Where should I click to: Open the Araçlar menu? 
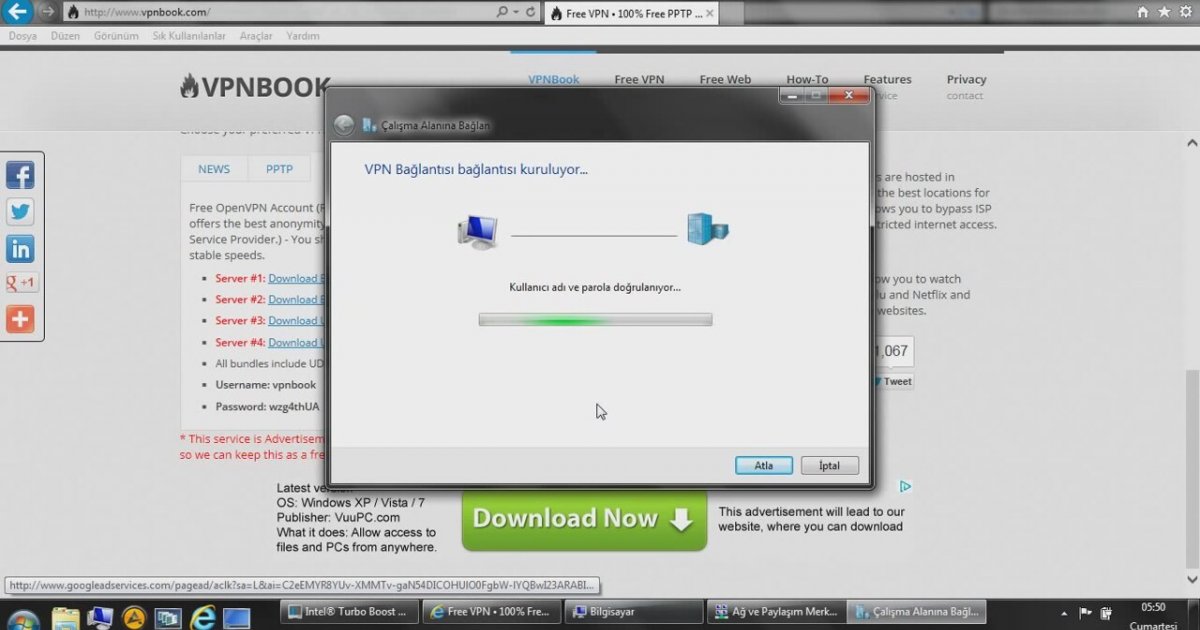tap(256, 36)
